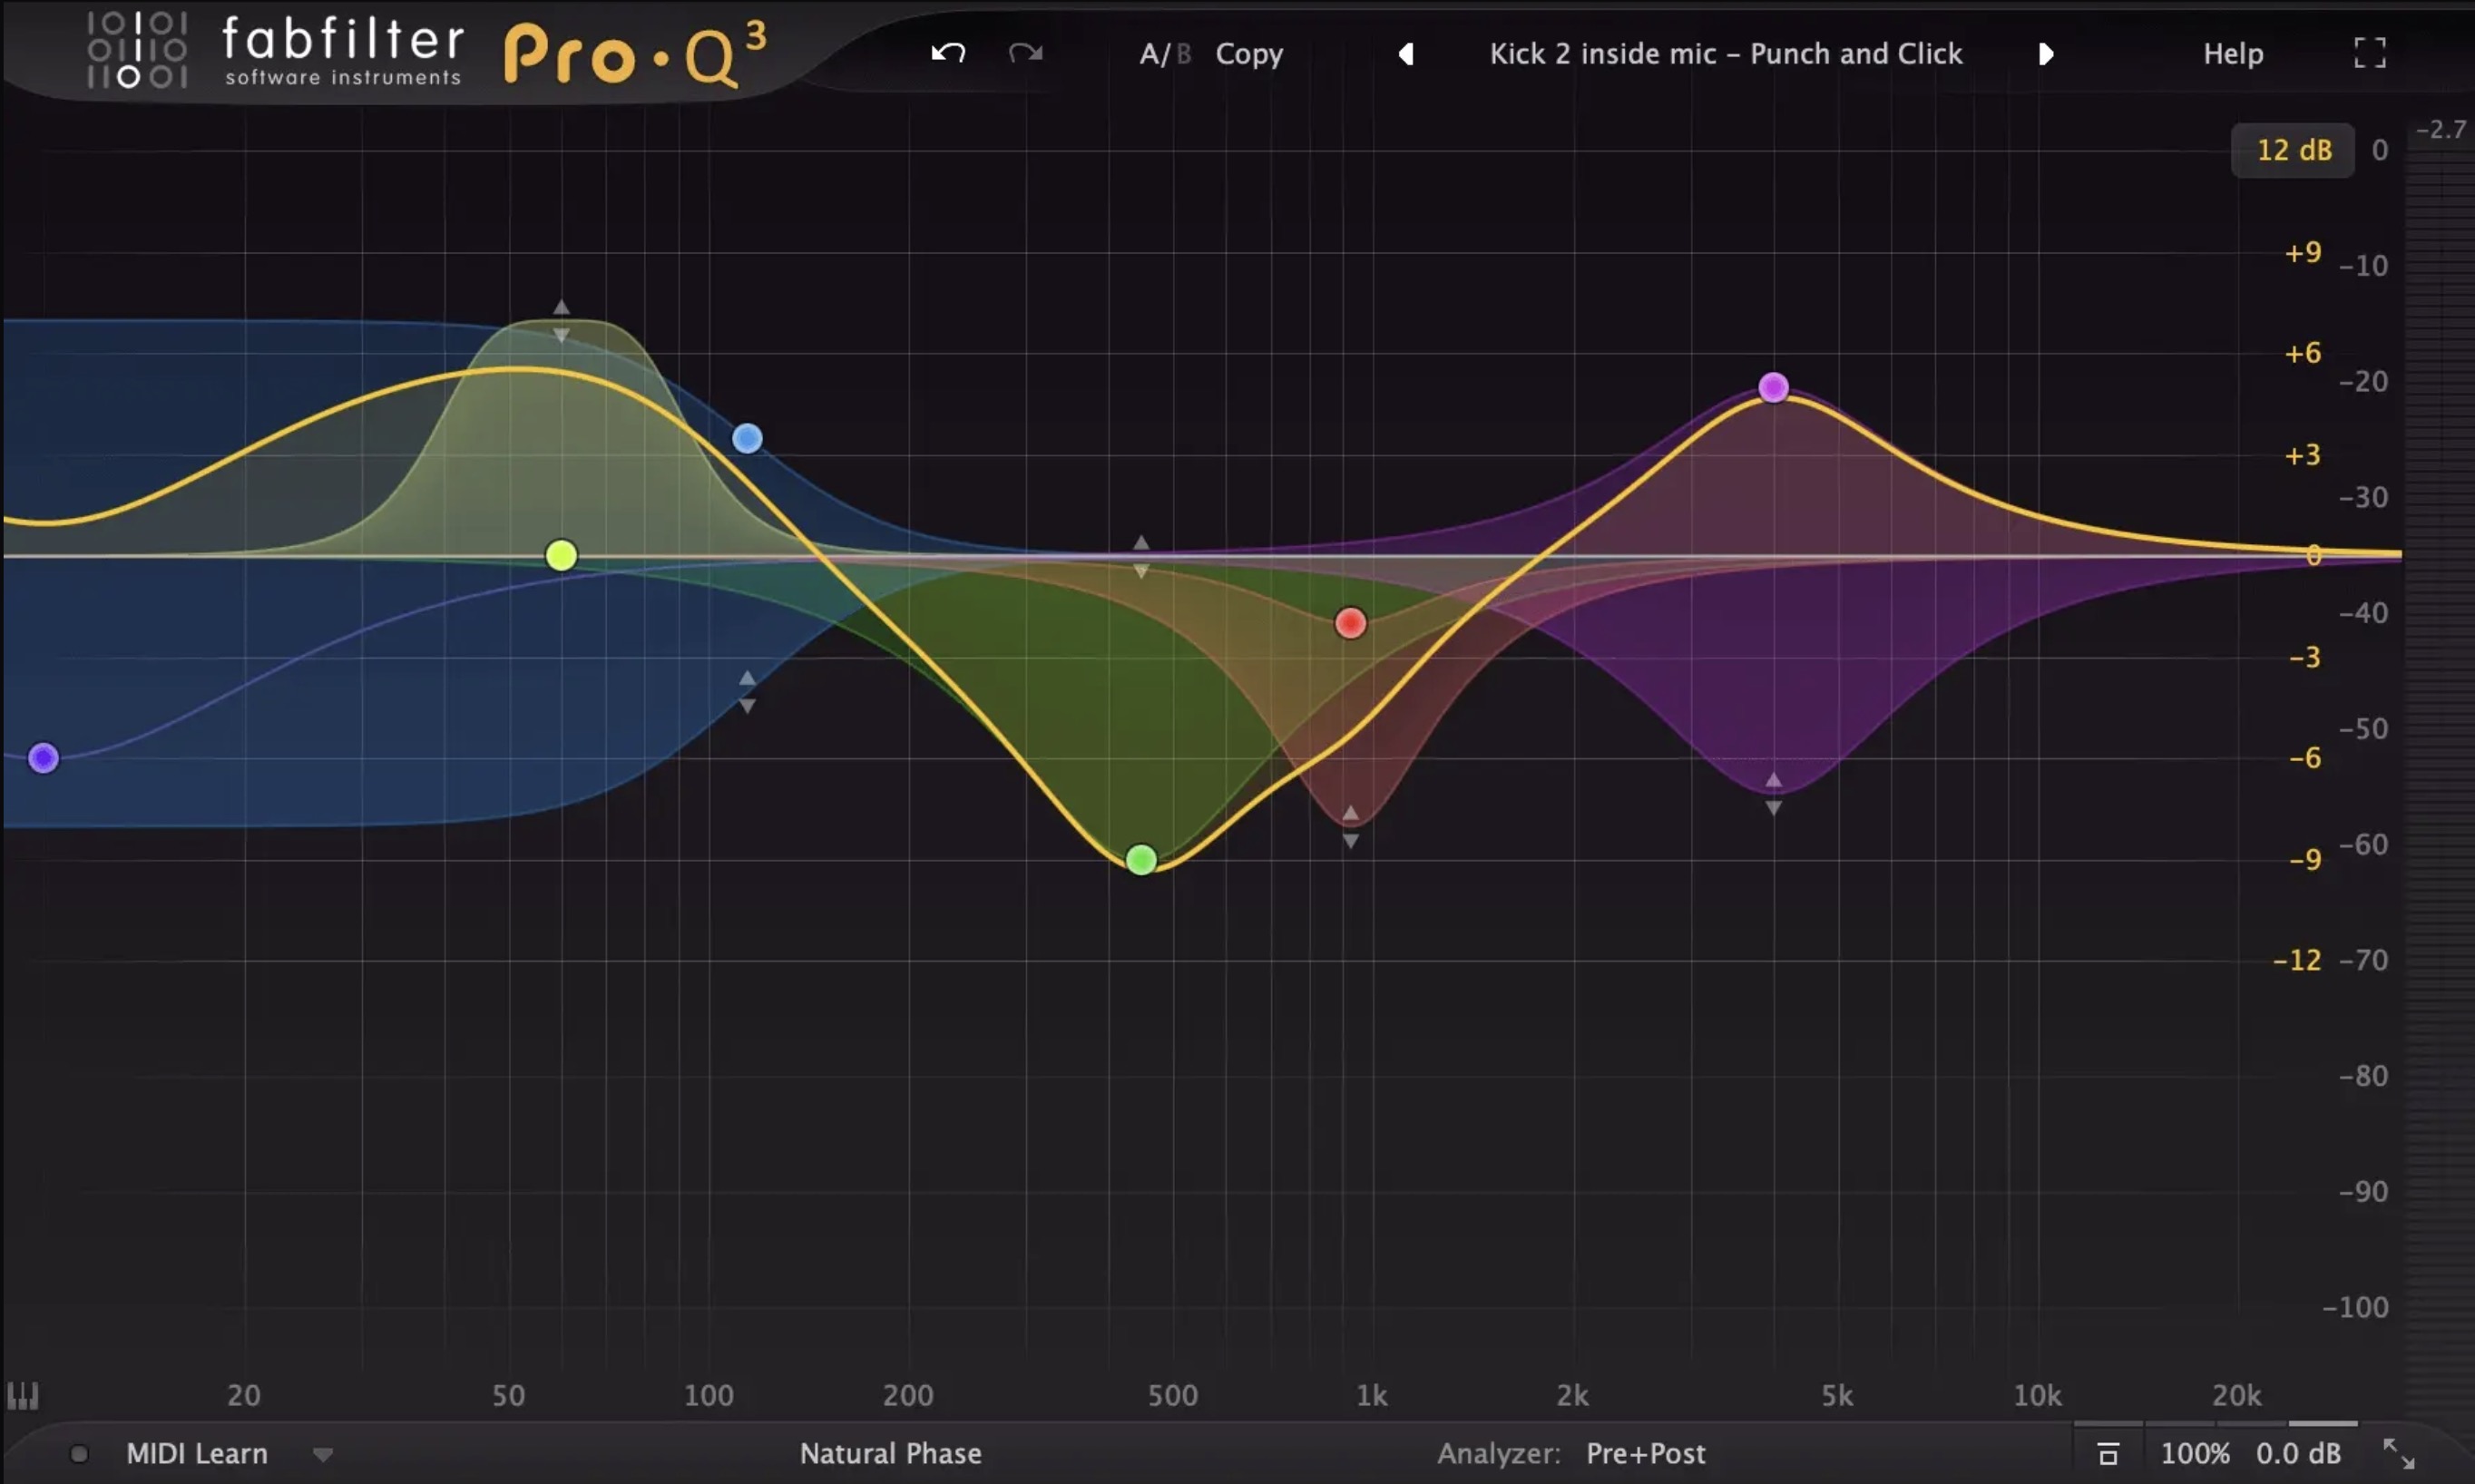Open full screen mode via the expand icon
2475x1484 pixels.
pos(2370,52)
